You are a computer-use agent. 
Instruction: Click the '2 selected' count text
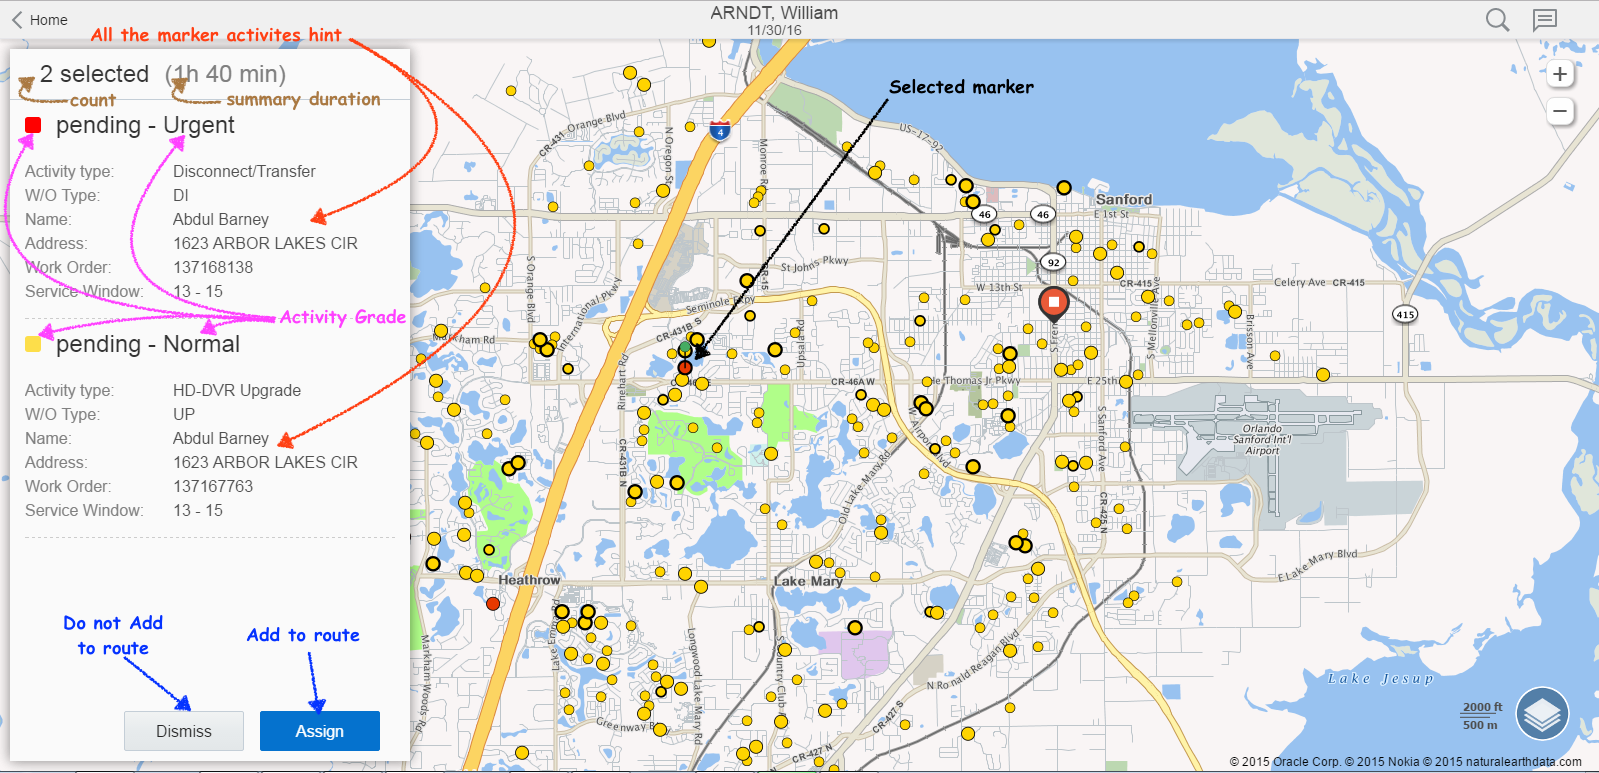click(94, 74)
